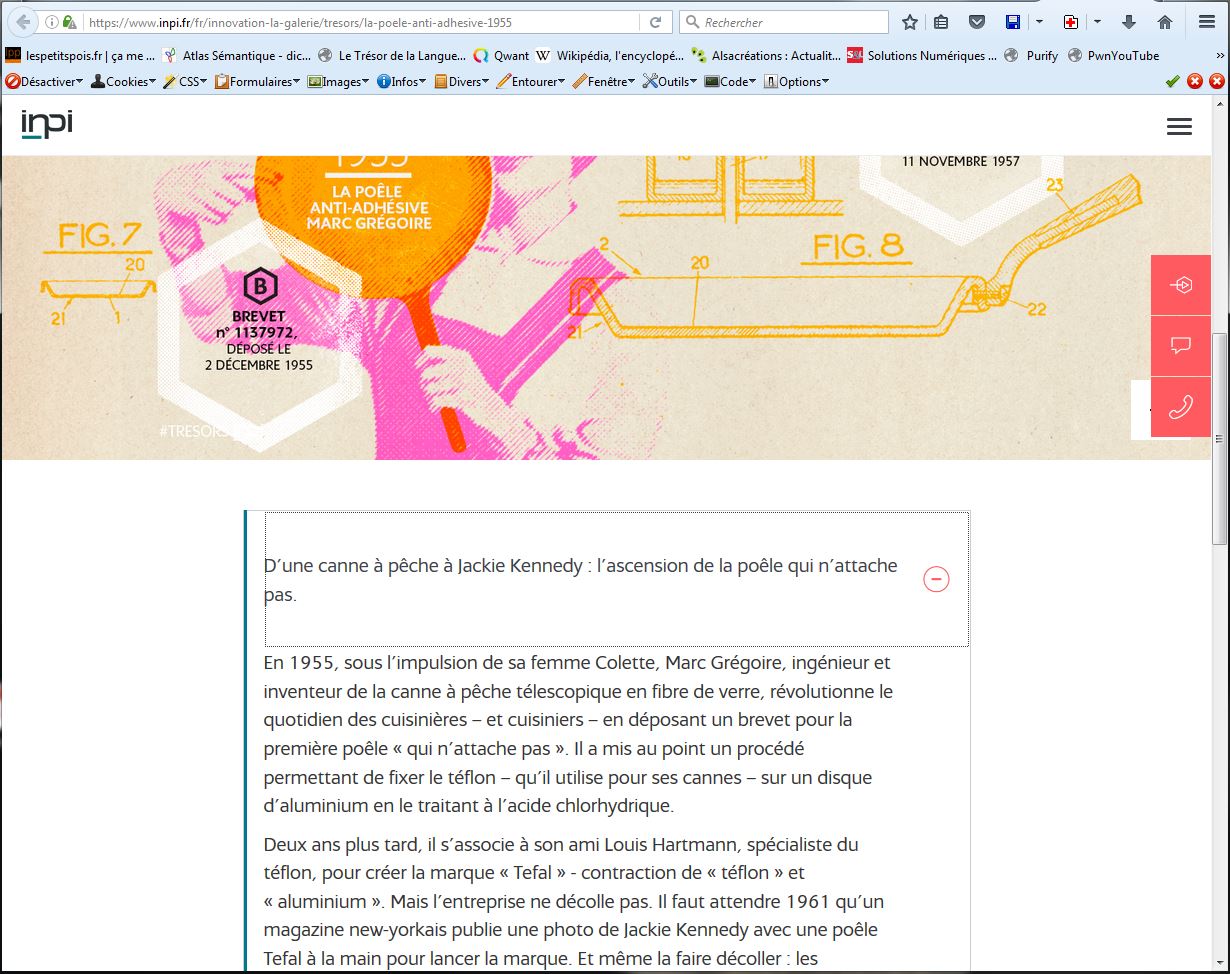This screenshot has height=974, width=1230.
Task: Click the INPI logo
Action: click(x=47, y=125)
